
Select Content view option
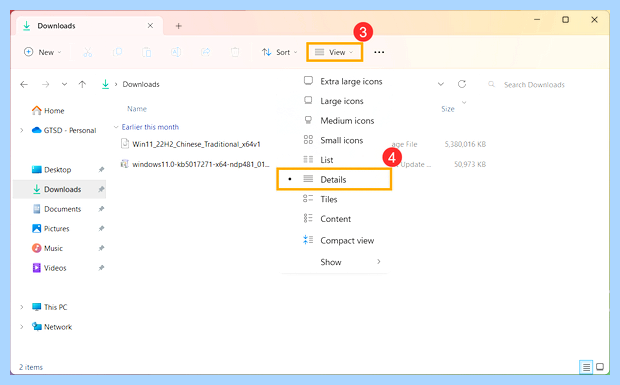click(x=327, y=219)
